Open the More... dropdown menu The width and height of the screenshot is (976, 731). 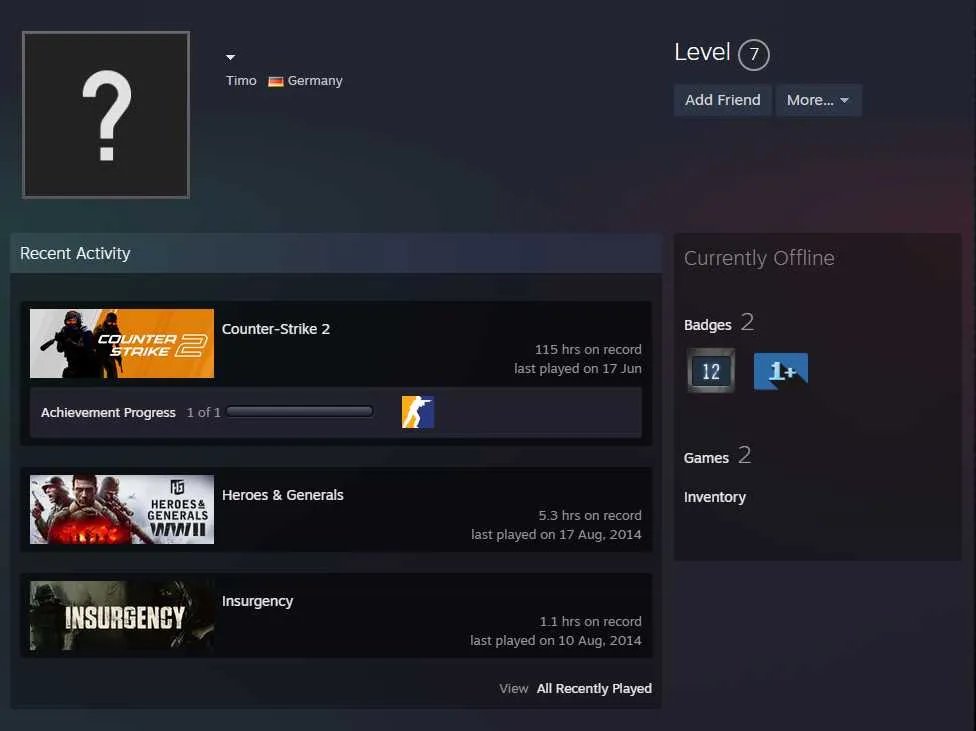click(818, 100)
